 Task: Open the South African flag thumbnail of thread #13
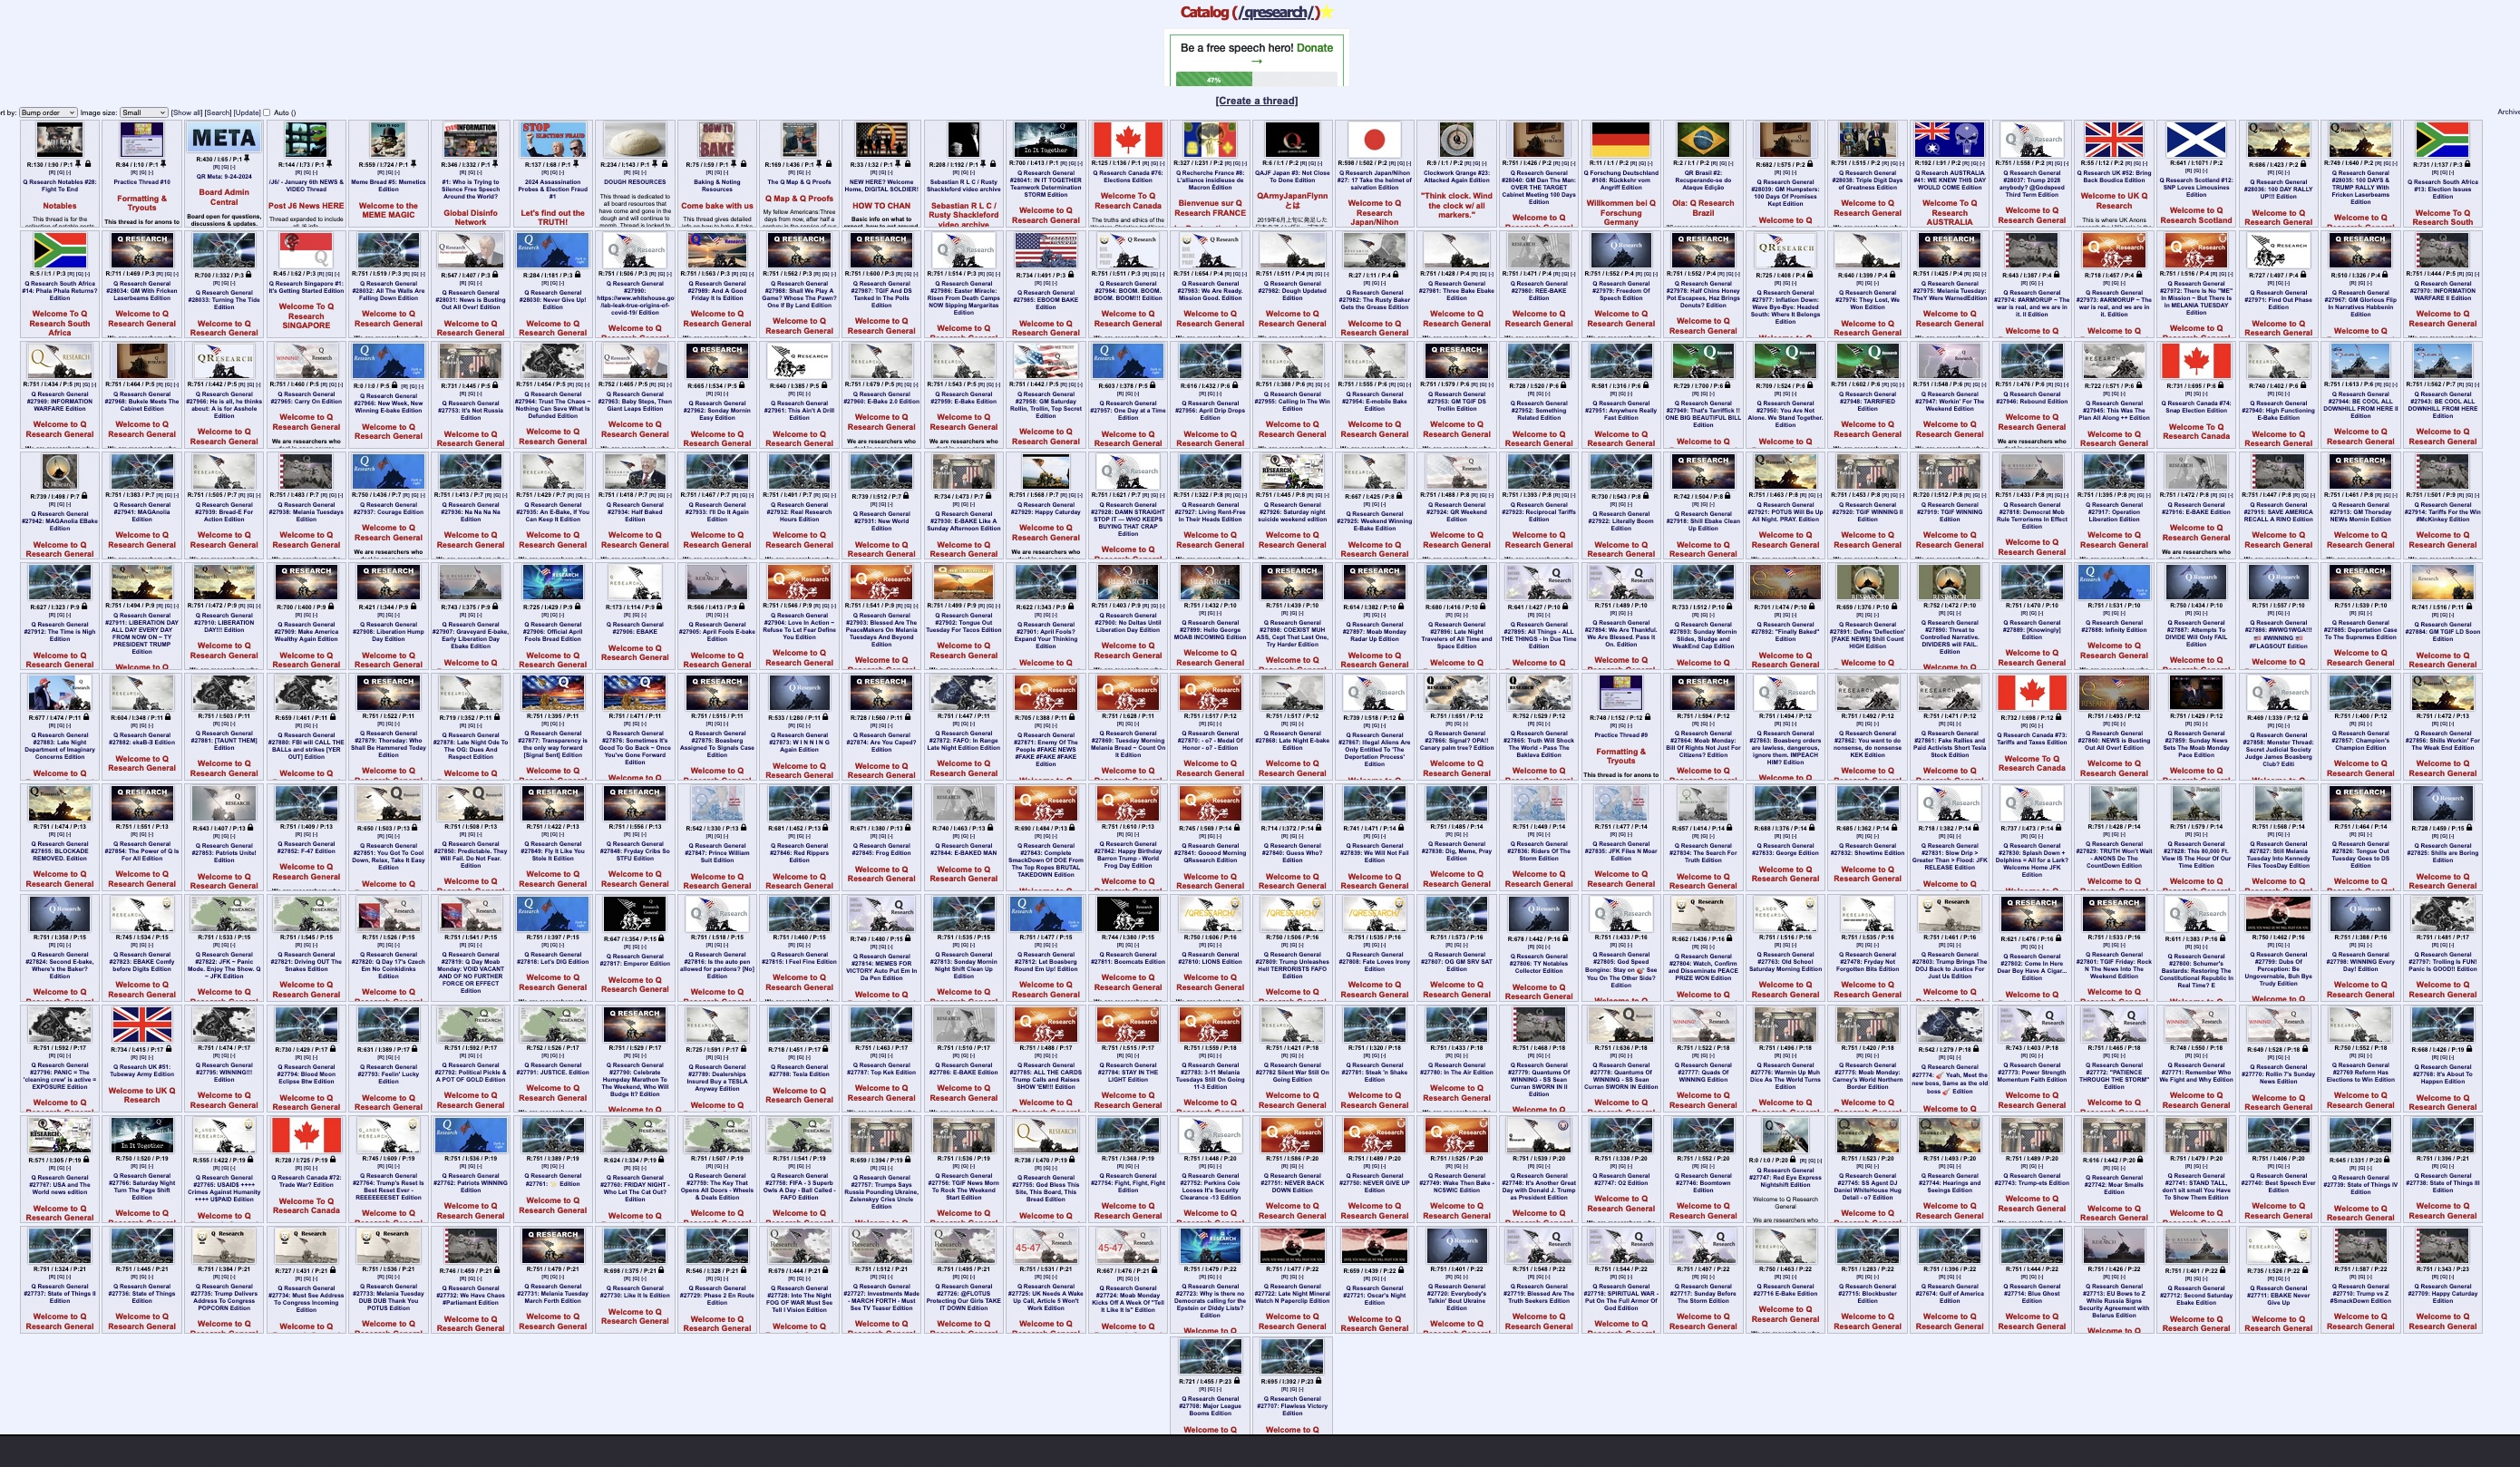point(2442,140)
